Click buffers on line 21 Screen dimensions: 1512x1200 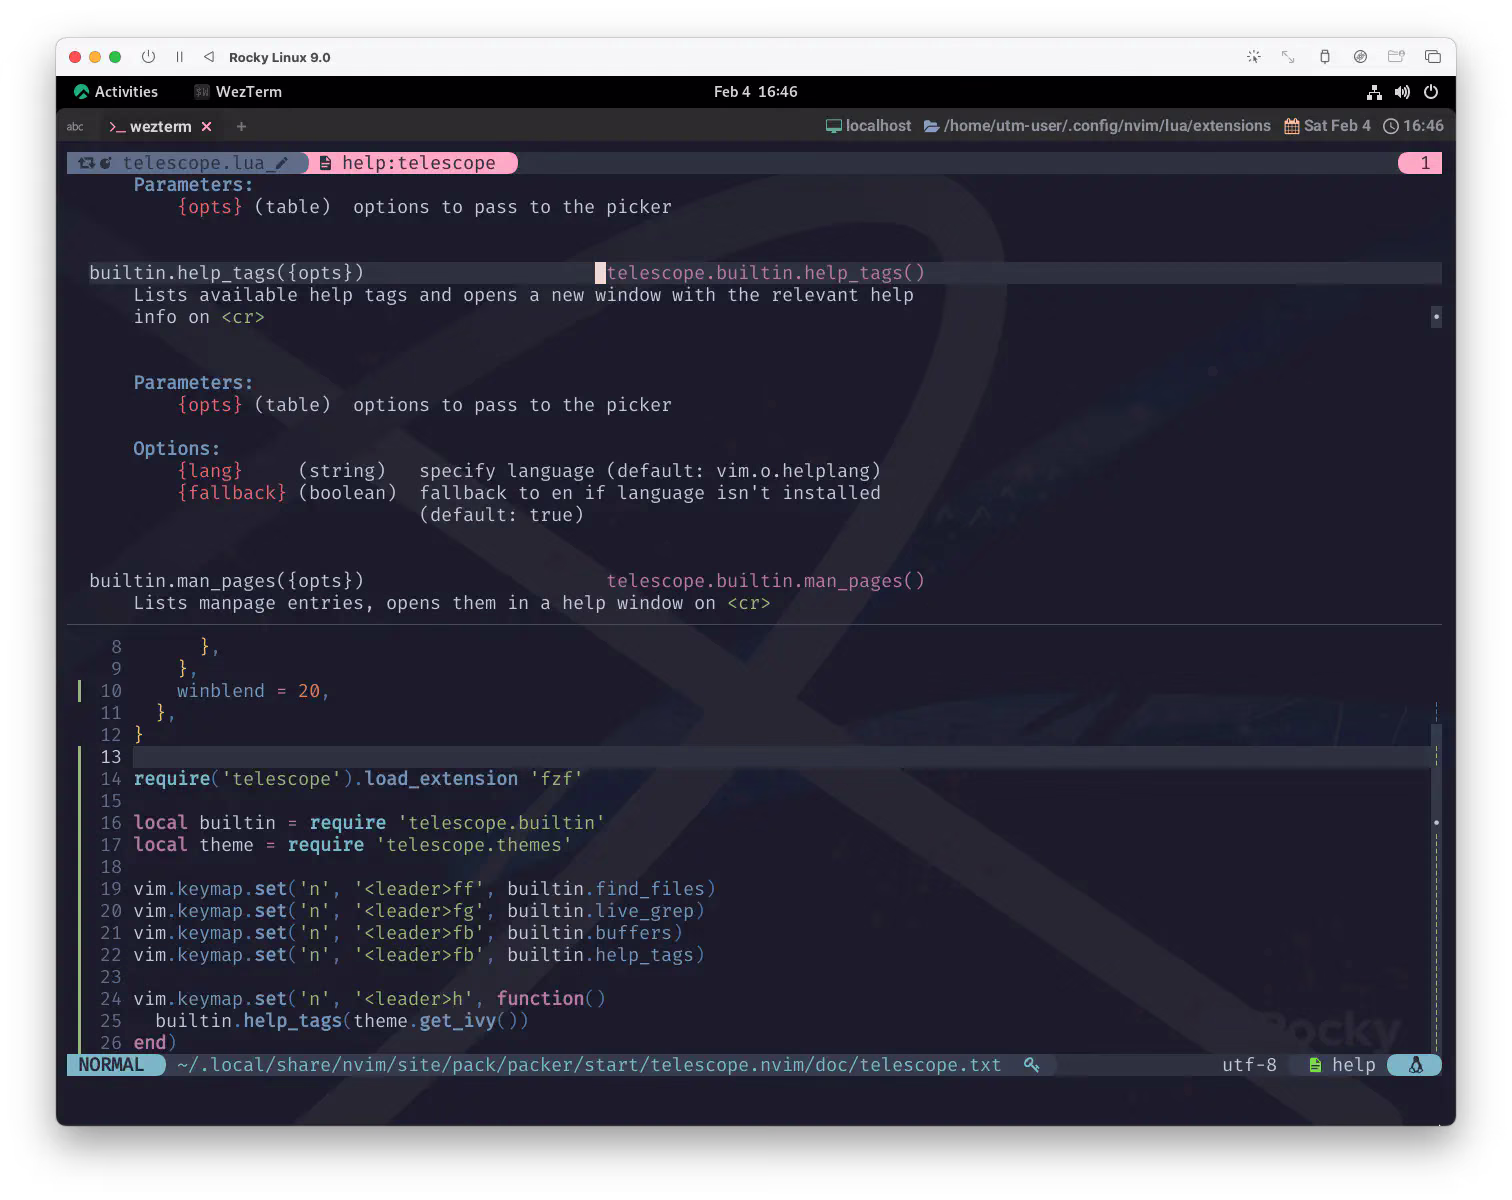(634, 933)
